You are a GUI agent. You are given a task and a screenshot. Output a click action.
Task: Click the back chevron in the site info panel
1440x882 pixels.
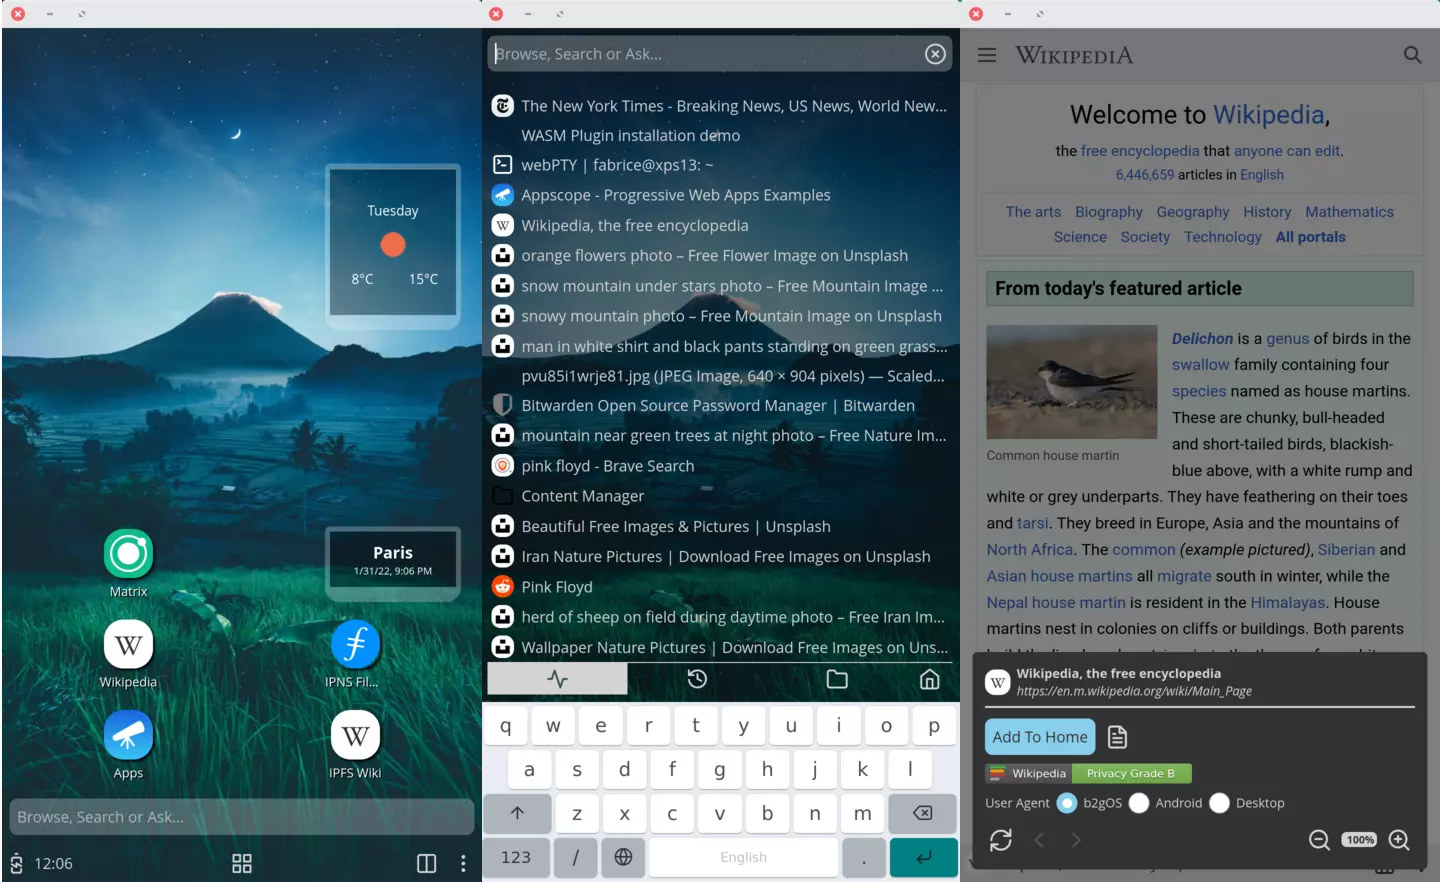(1039, 840)
